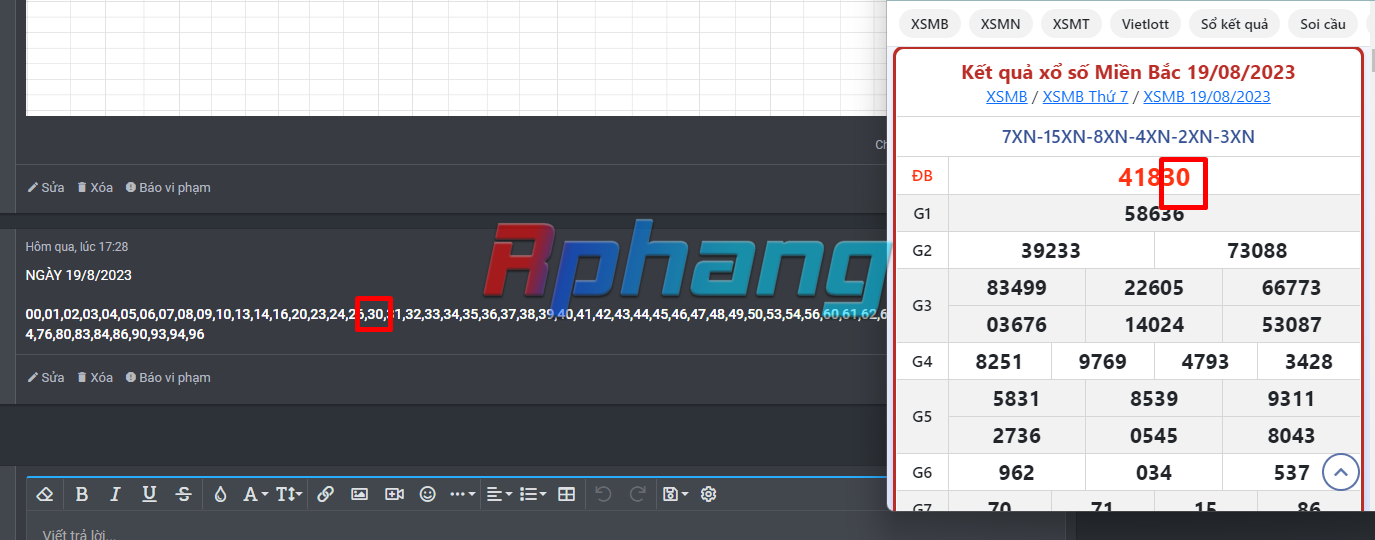The height and width of the screenshot is (540, 1375).
Task: Select the 'Soi cầu' pill tab
Action: (1322, 24)
